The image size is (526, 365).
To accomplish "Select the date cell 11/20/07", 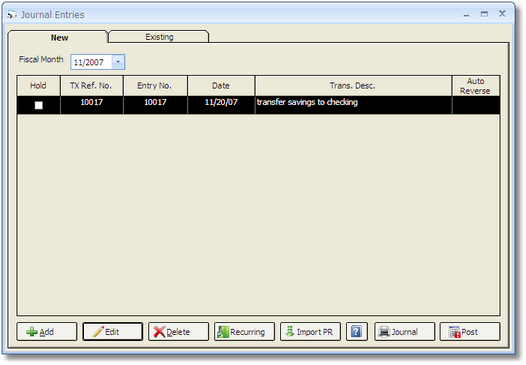I will pyautogui.click(x=221, y=105).
